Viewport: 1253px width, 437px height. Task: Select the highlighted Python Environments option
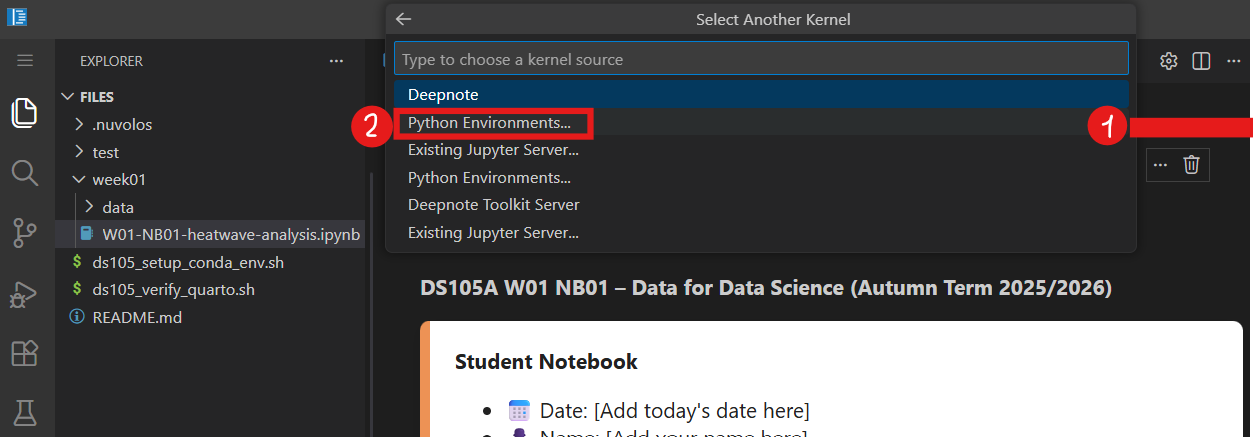click(x=490, y=123)
